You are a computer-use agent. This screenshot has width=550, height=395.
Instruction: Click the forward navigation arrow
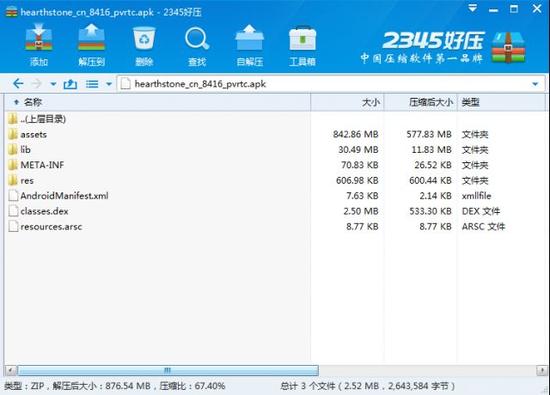point(36,84)
